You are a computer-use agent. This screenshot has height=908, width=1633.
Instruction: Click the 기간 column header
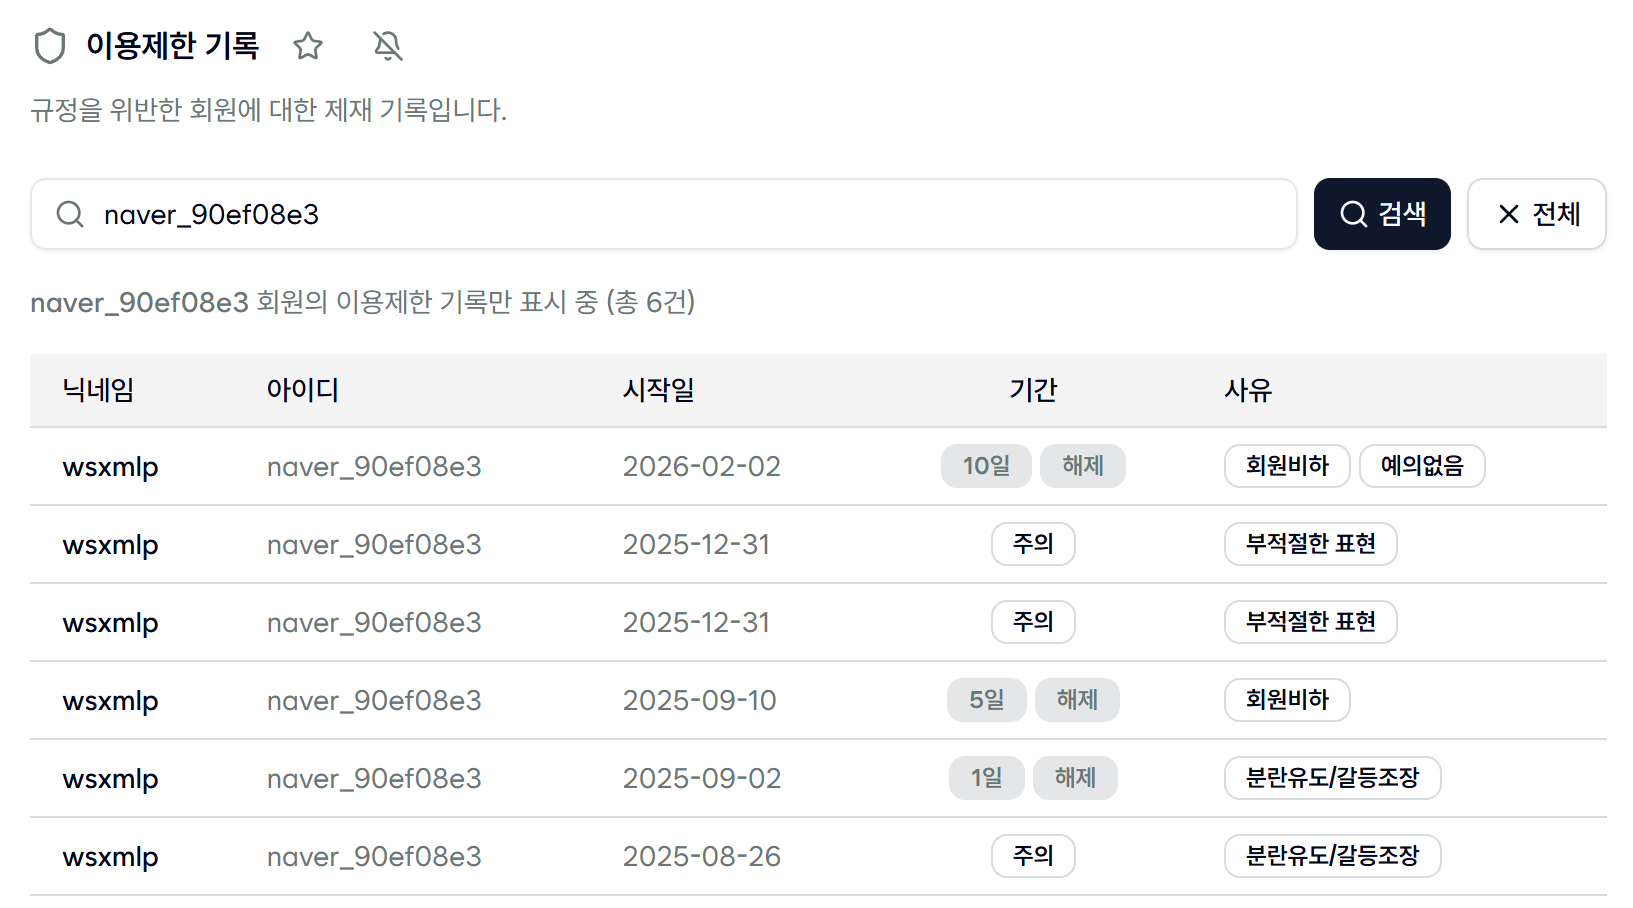click(1033, 390)
